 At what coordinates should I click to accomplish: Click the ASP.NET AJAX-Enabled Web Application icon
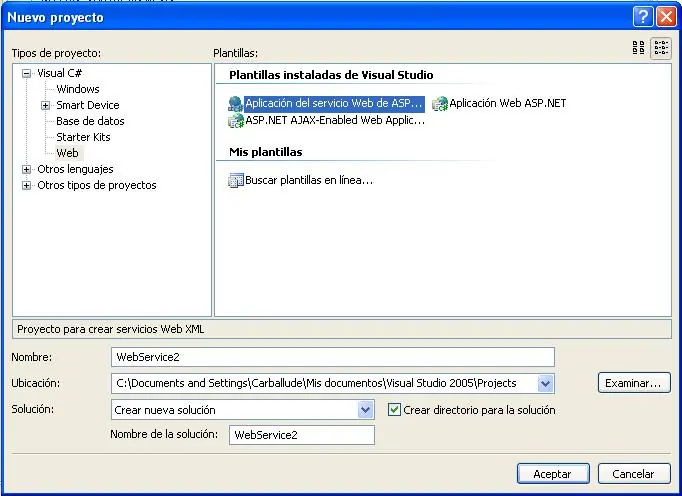[236, 121]
